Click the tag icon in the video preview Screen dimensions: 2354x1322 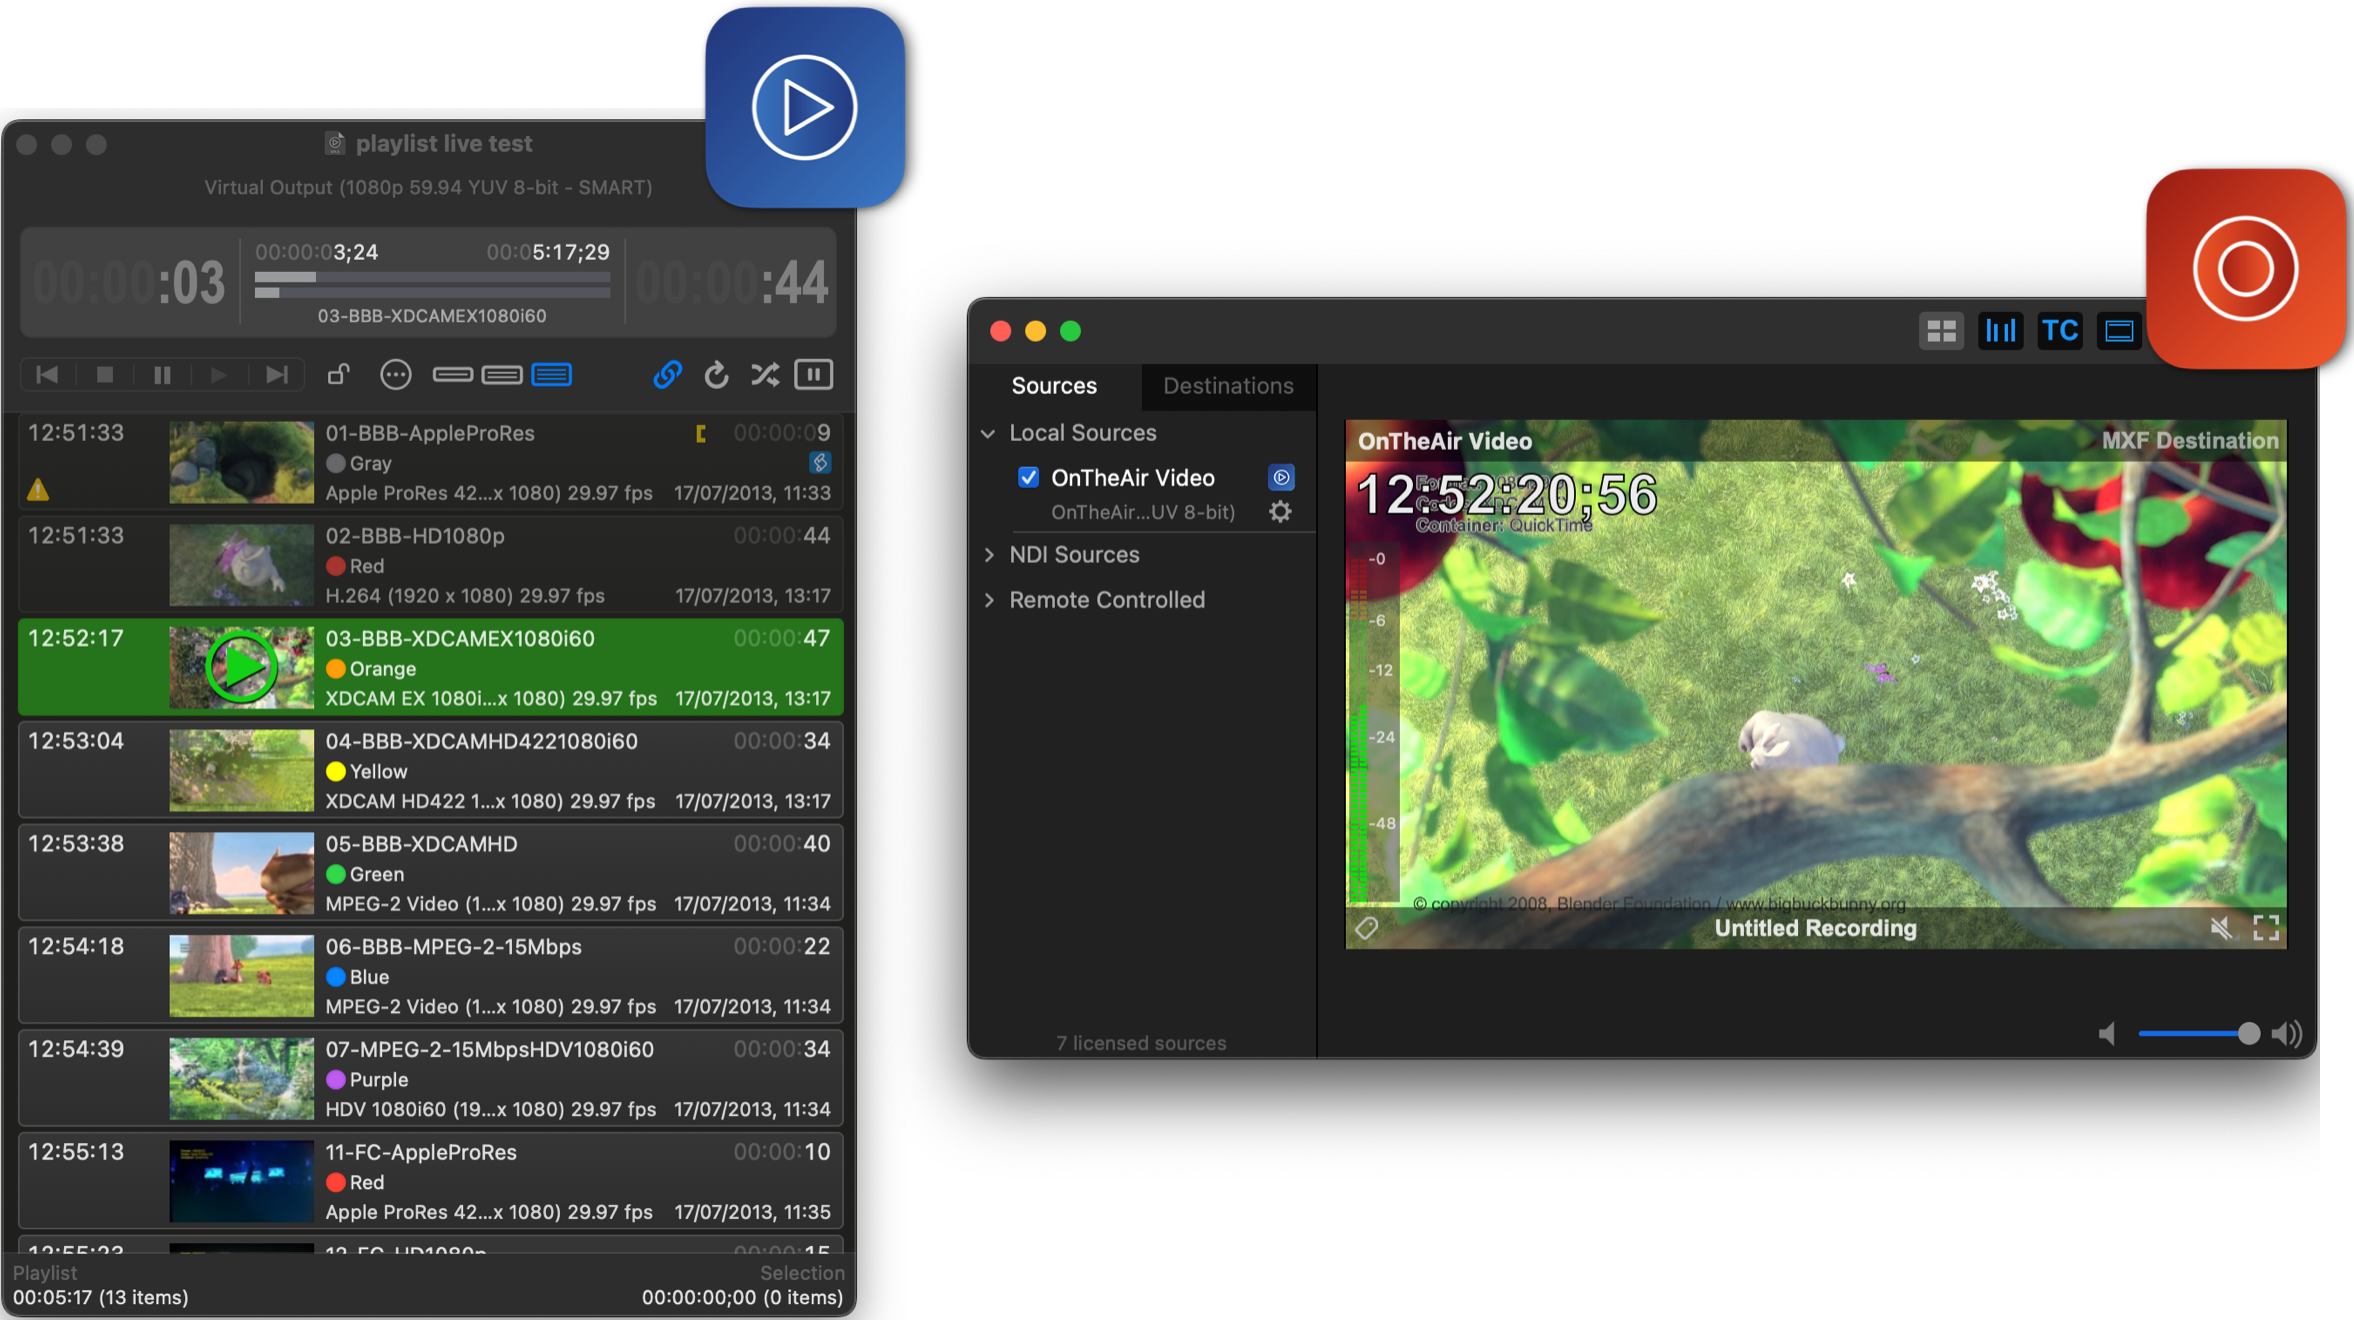pyautogui.click(x=1367, y=928)
